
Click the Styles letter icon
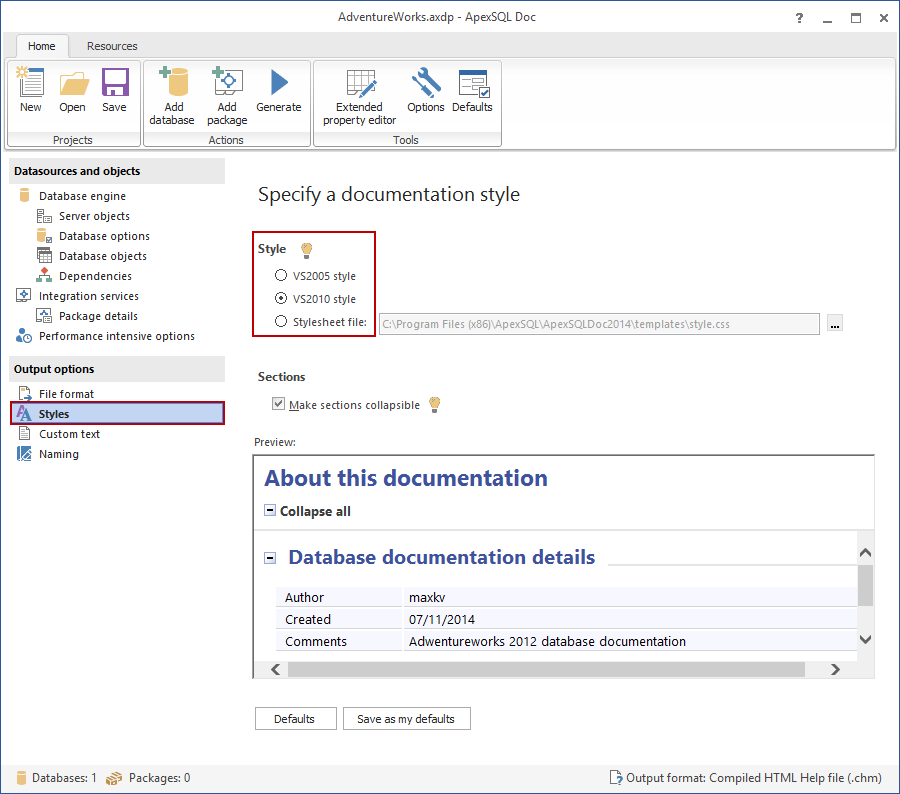click(24, 413)
